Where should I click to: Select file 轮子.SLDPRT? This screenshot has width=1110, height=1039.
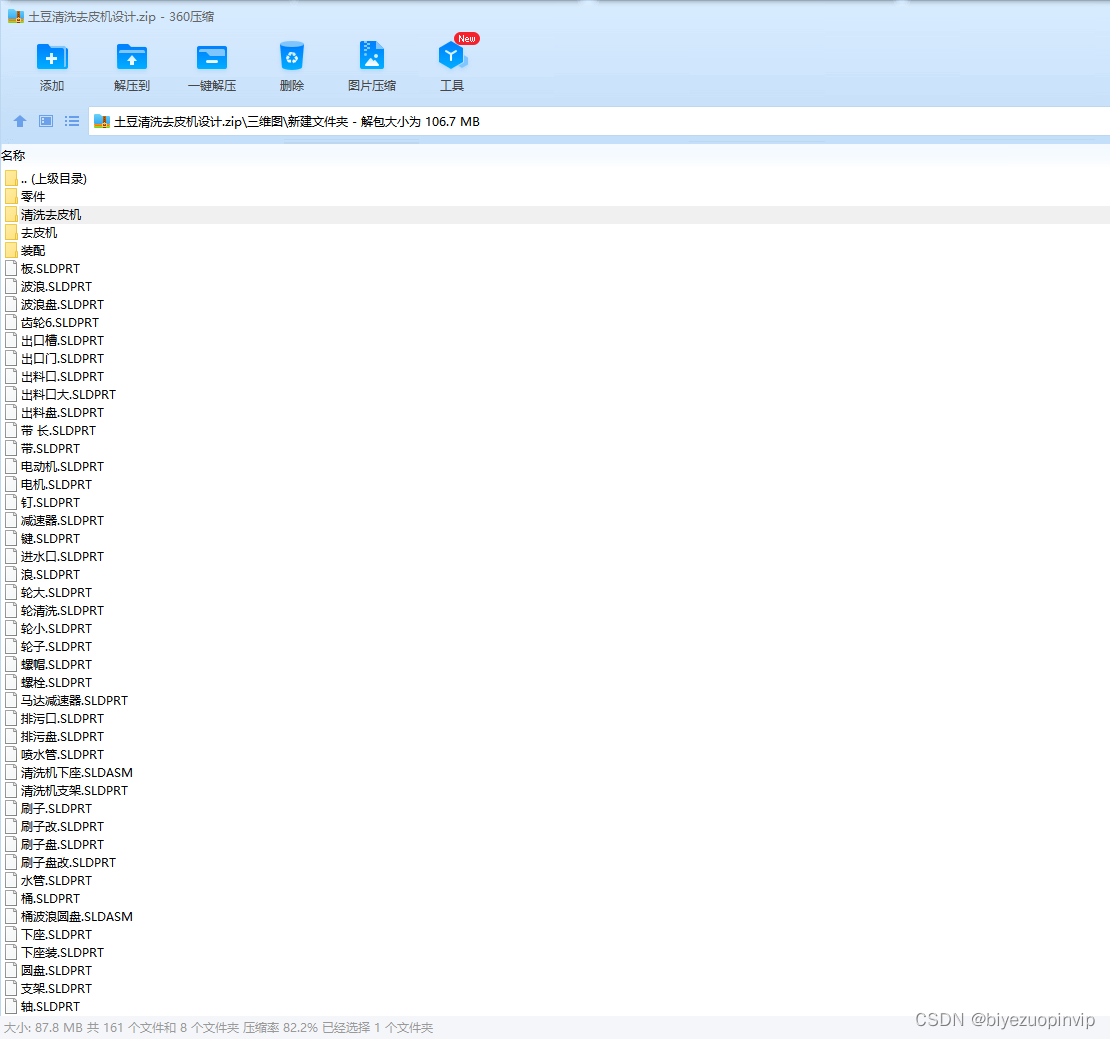(x=57, y=647)
